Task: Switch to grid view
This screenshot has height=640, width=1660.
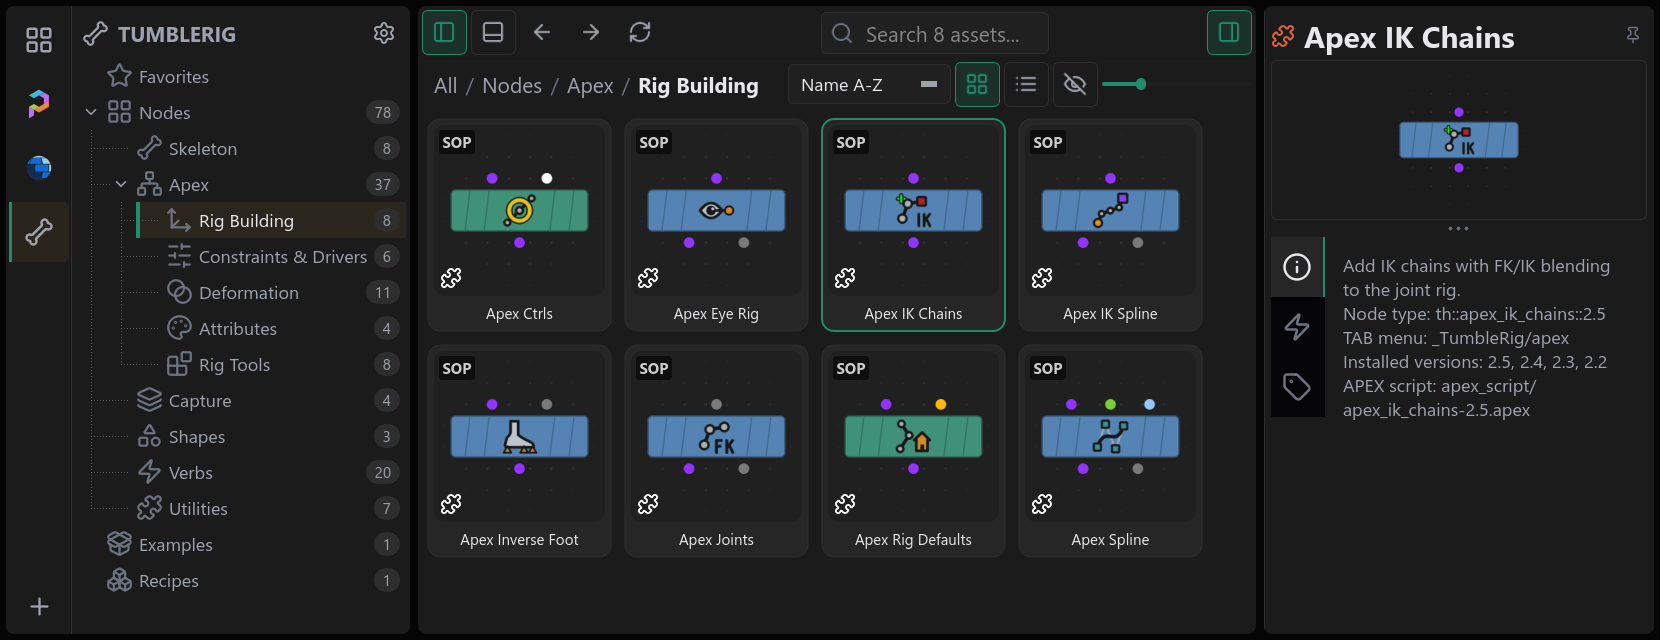Action: pyautogui.click(x=977, y=85)
